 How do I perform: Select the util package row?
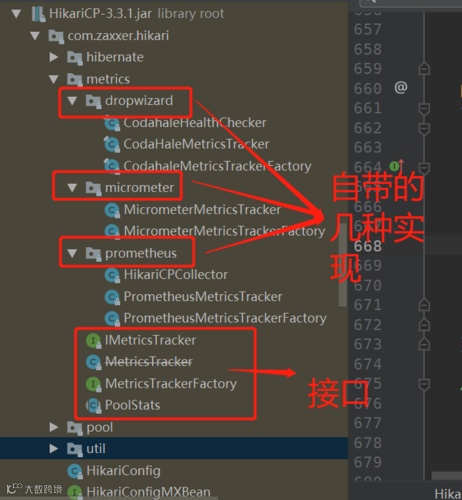[174, 449]
